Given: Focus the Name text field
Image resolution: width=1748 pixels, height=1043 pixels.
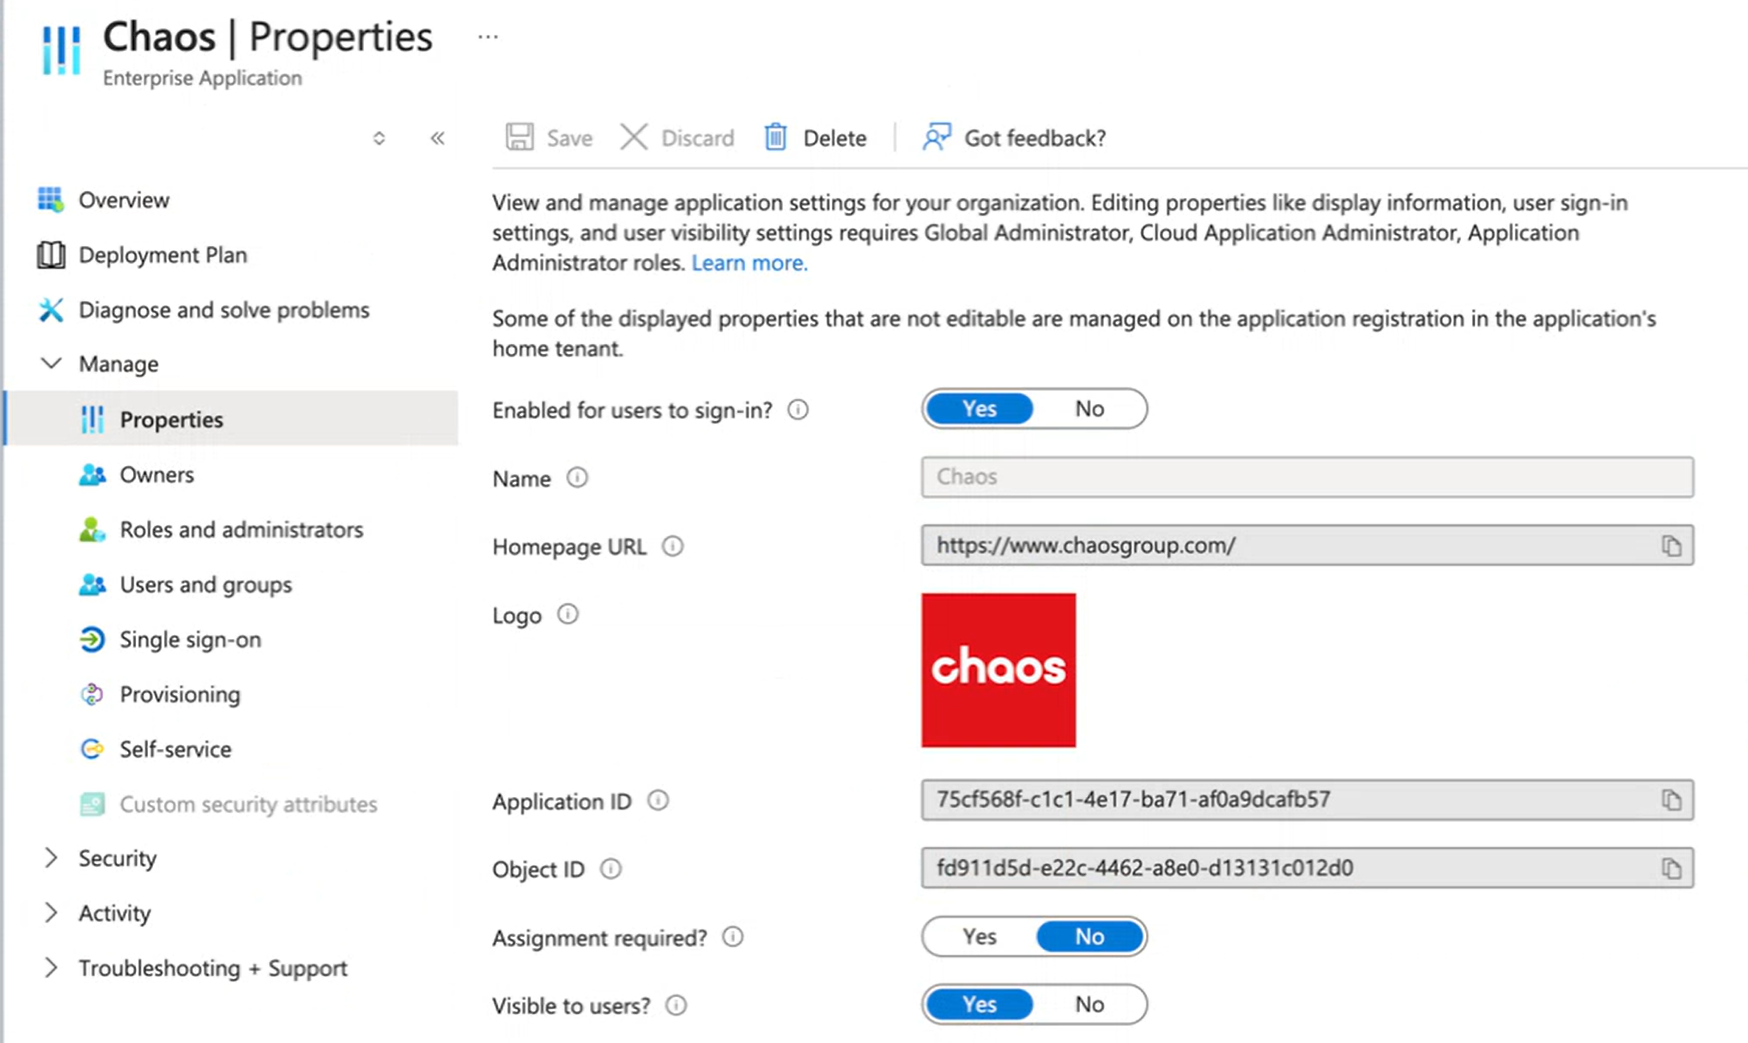Looking at the screenshot, I should [1307, 477].
